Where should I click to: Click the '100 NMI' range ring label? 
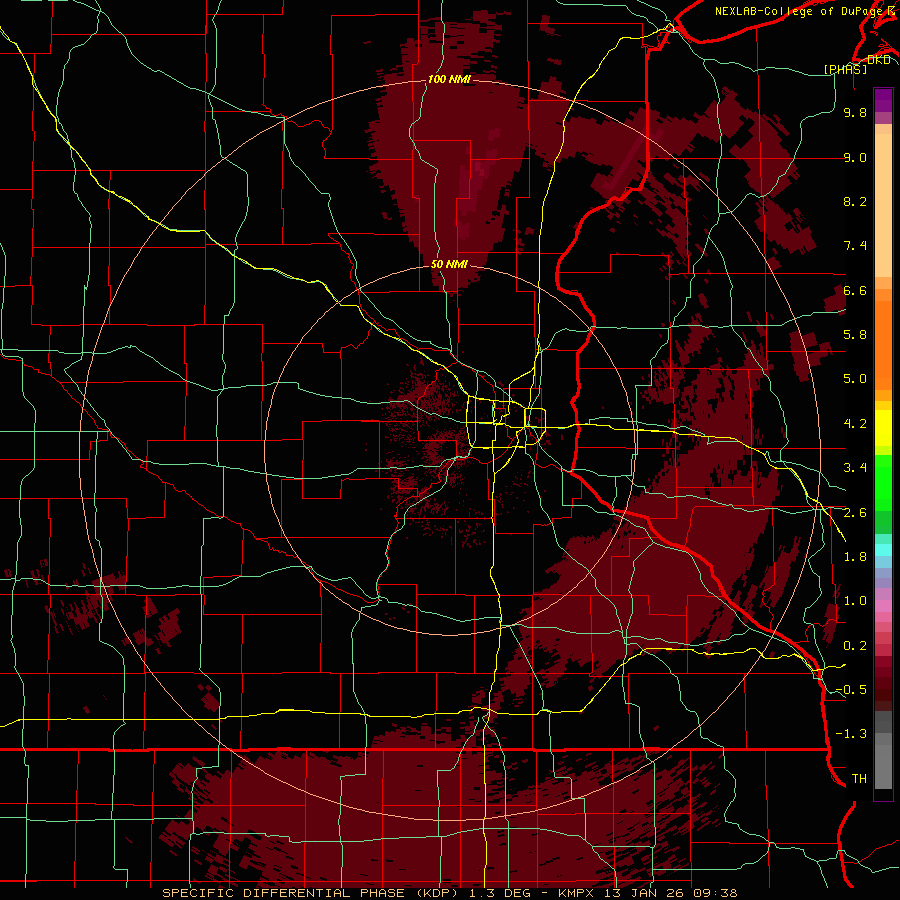coord(449,79)
